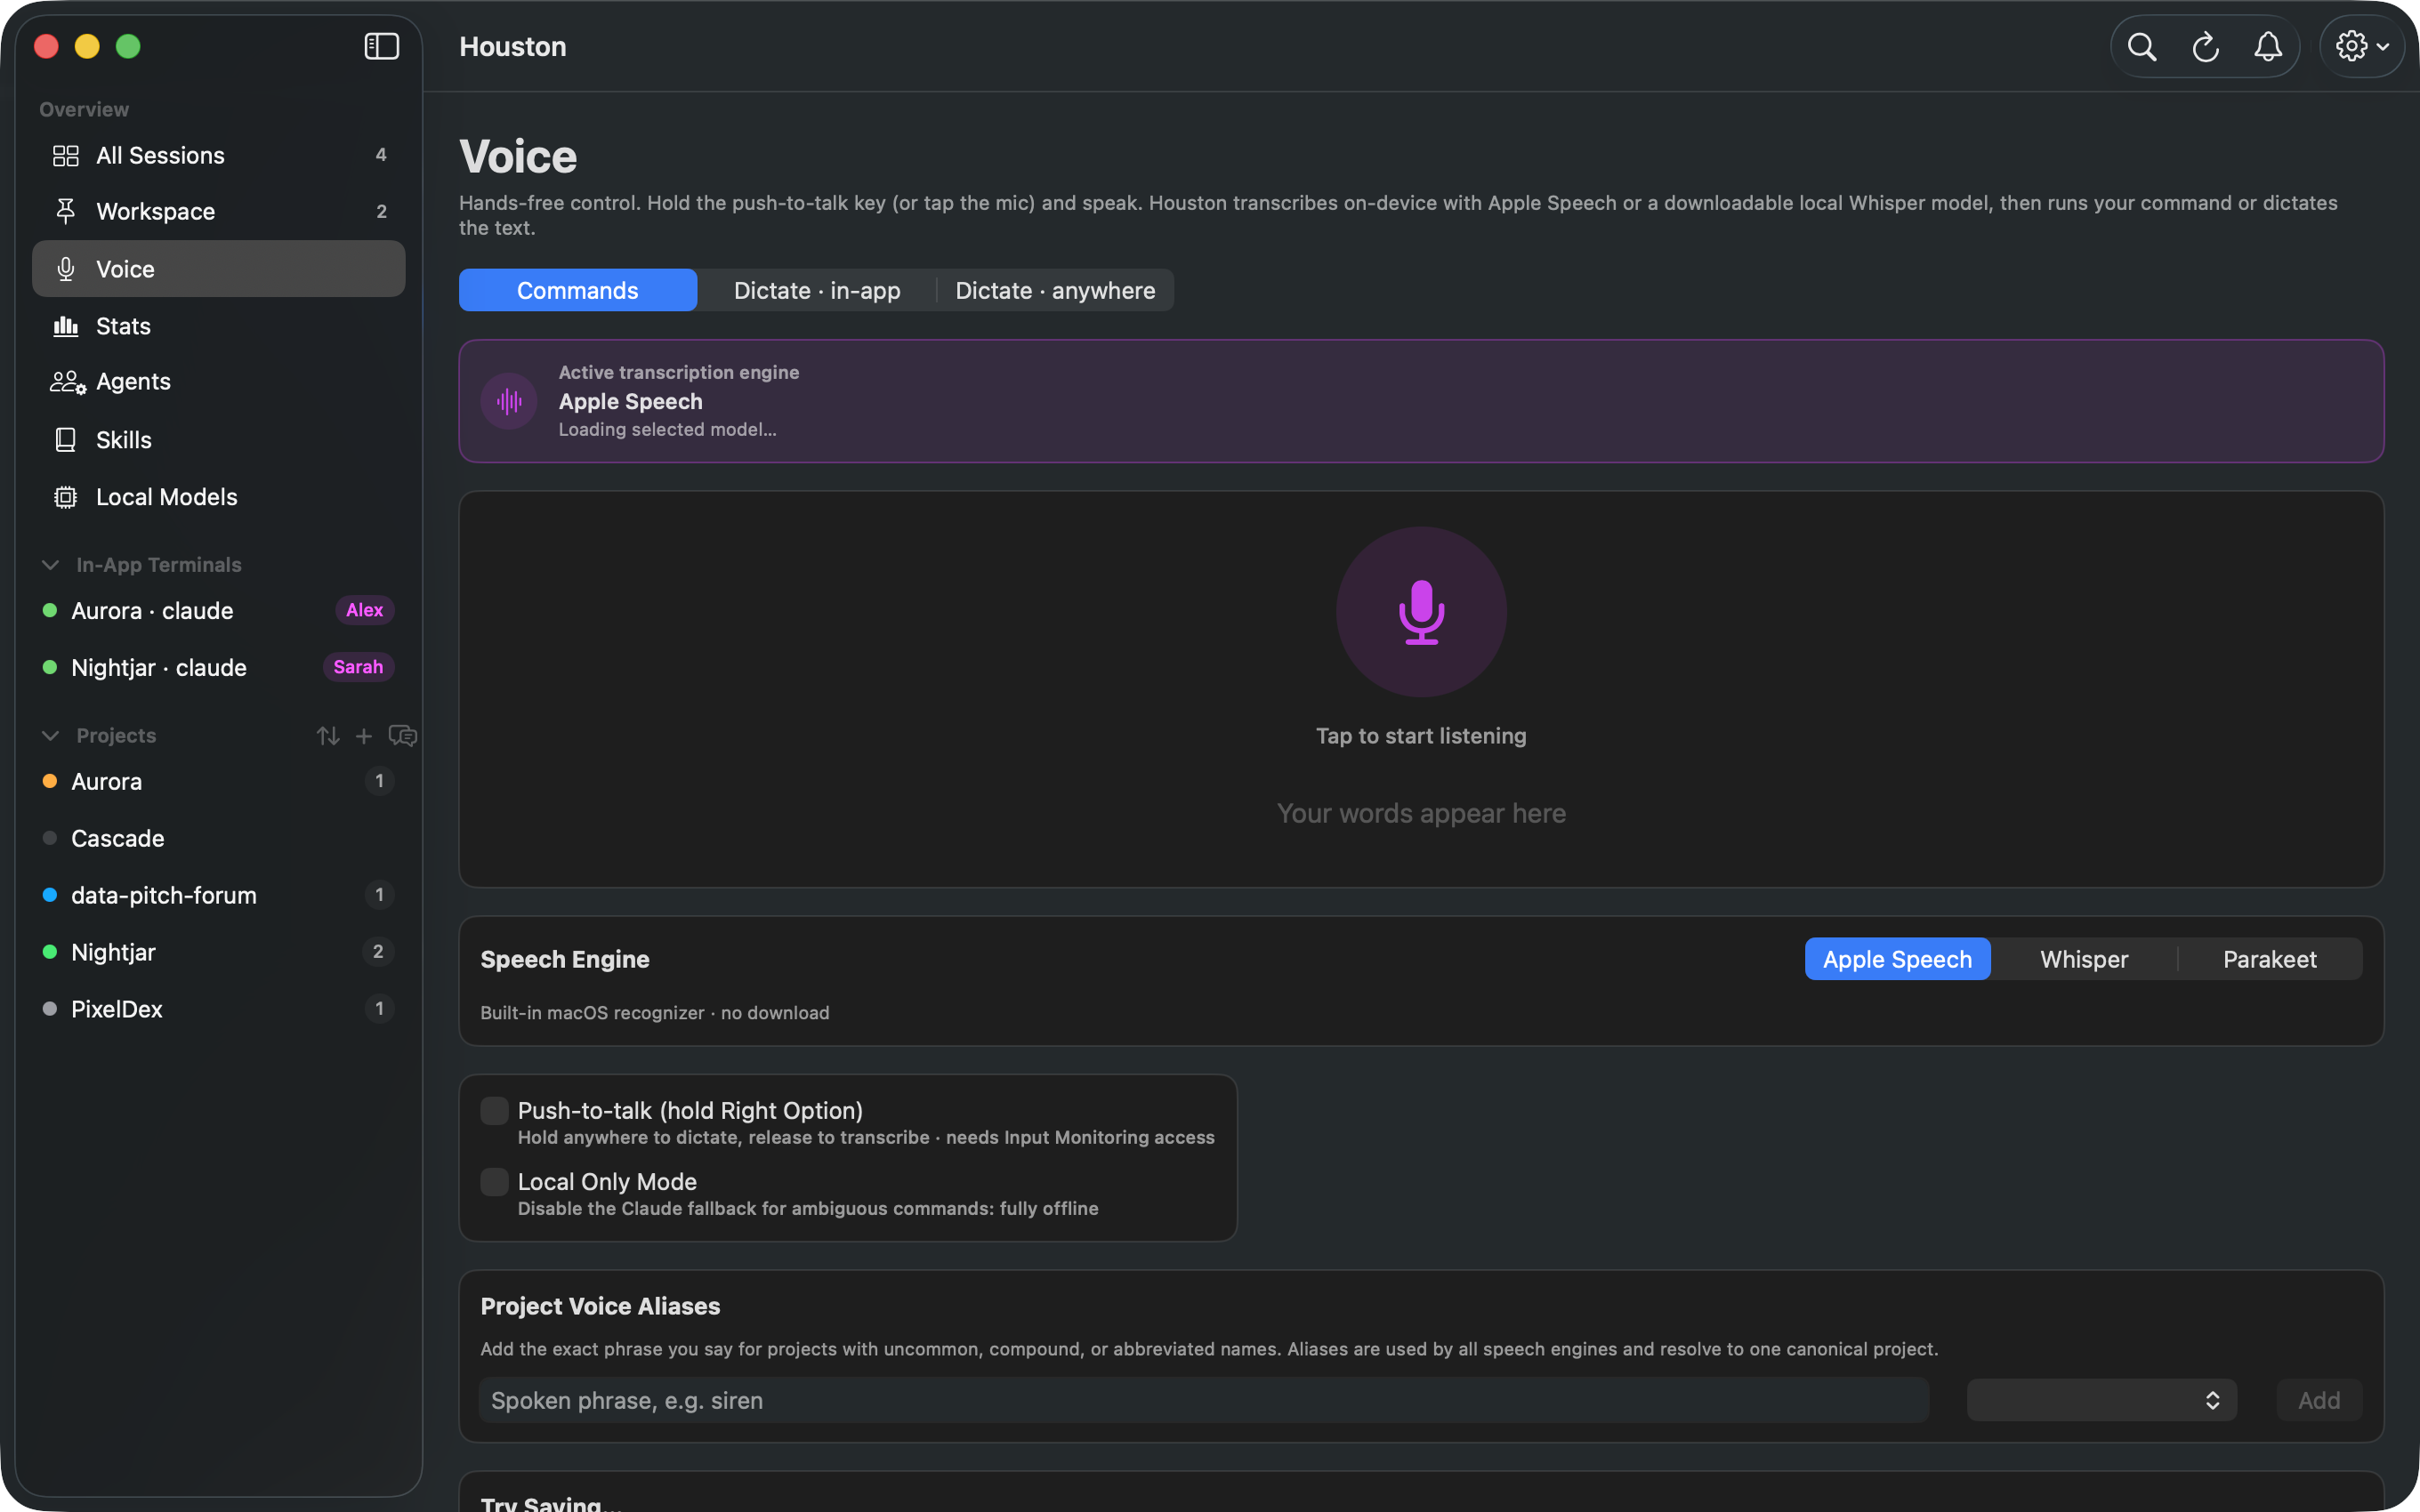Select Whisper speech engine
Screen dimensions: 2420x1512
(x=2084, y=959)
